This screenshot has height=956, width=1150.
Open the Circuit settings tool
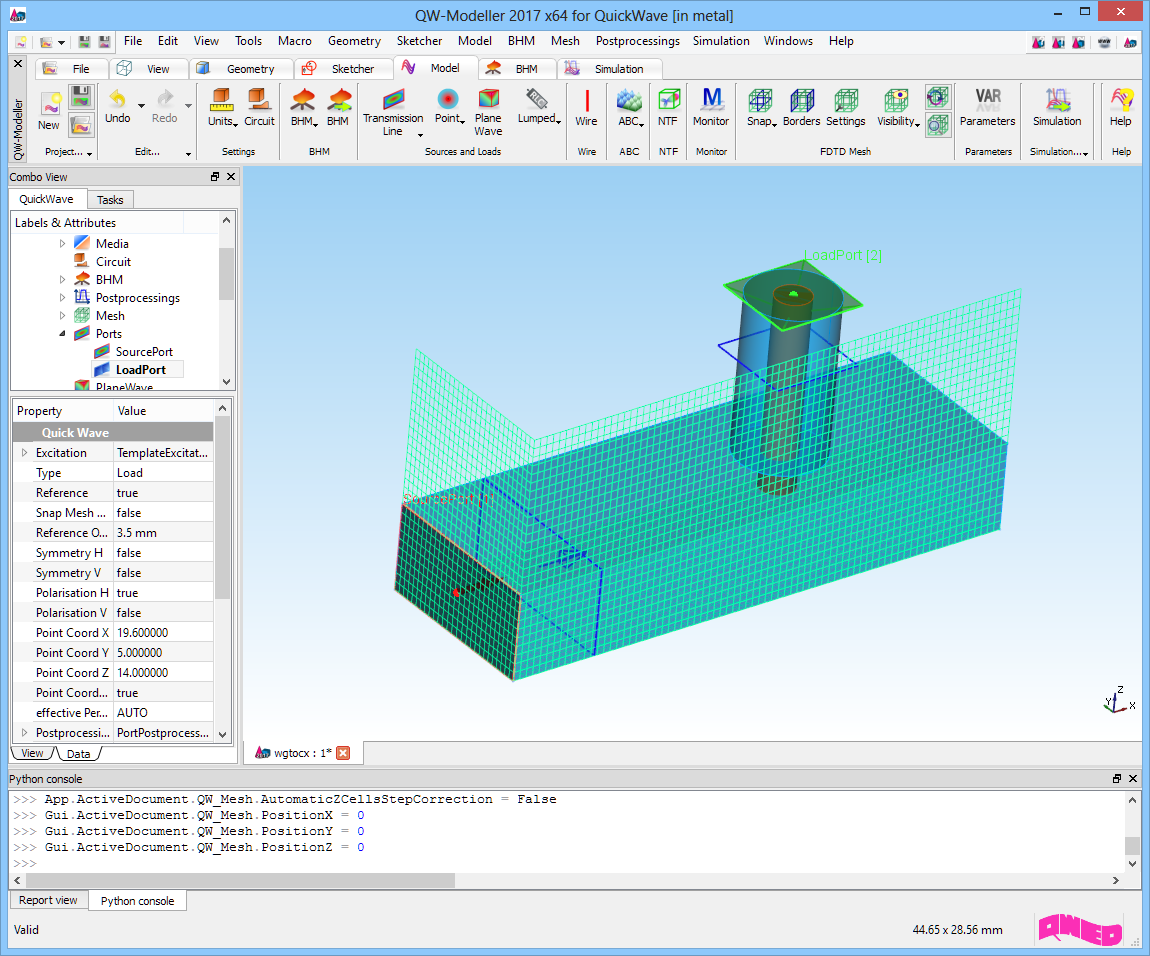coord(259,107)
